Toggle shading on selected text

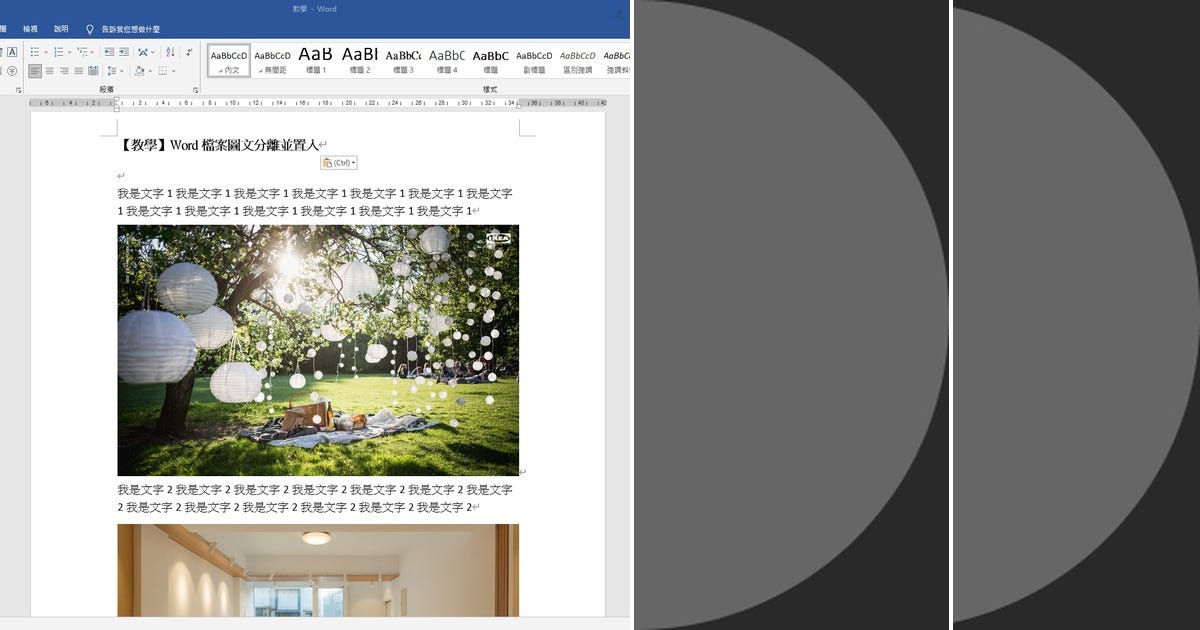click(x=139, y=70)
